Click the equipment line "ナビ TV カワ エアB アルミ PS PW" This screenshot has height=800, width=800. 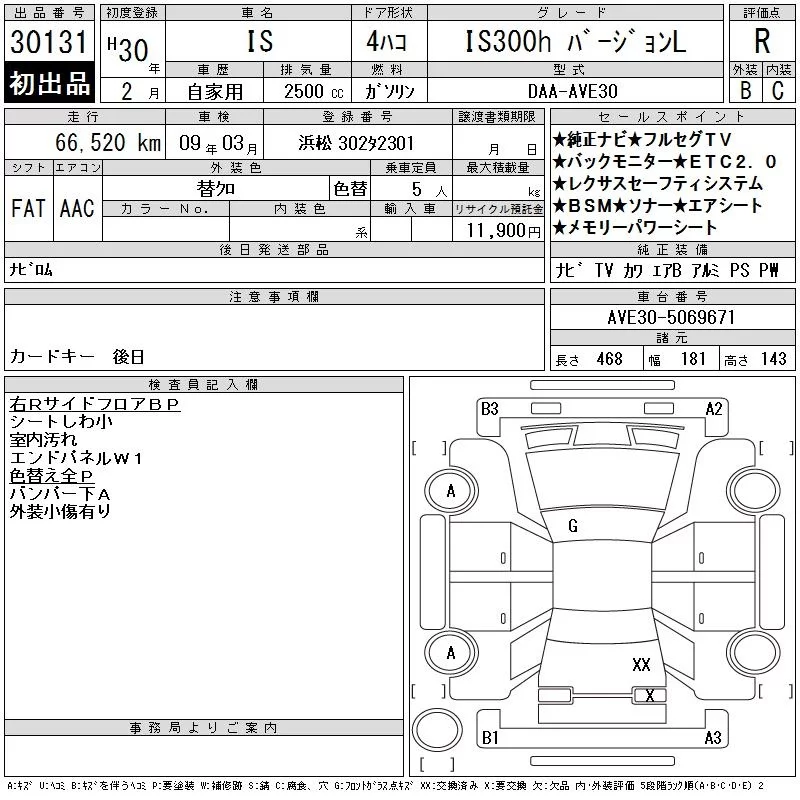tap(667, 270)
